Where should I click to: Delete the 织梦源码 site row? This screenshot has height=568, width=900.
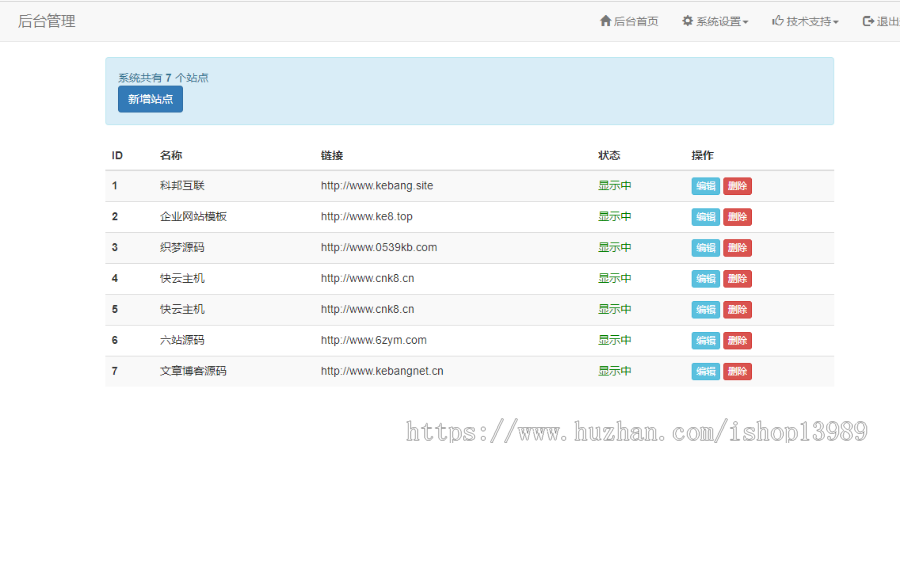tap(737, 248)
